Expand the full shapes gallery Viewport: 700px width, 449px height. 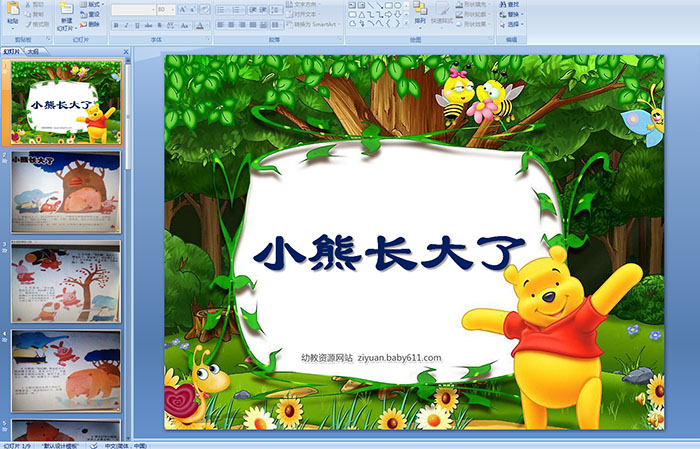coord(406,23)
